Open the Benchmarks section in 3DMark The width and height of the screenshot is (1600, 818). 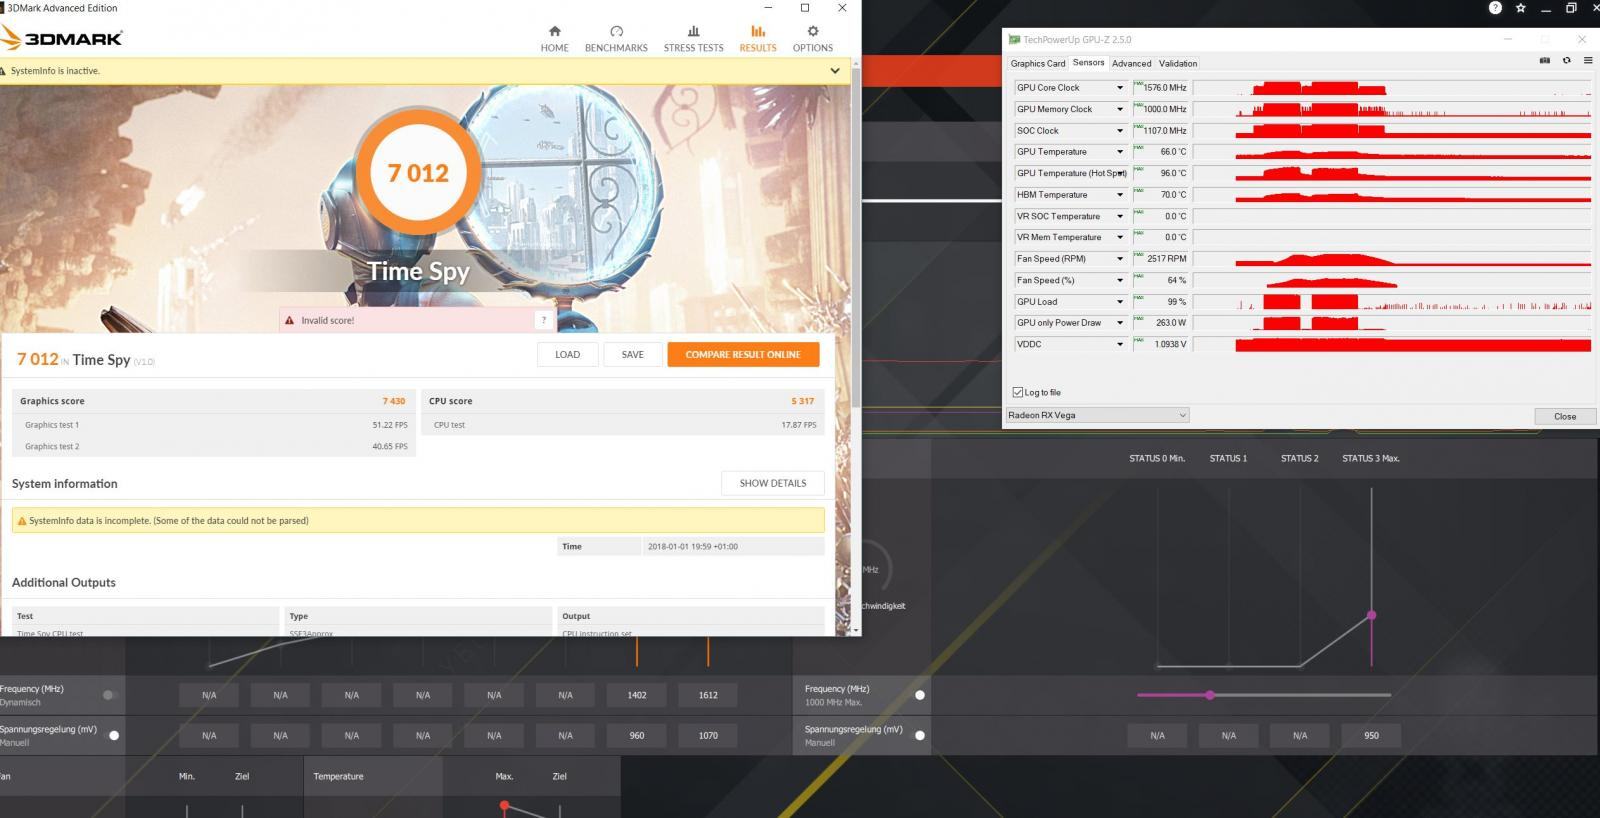(616, 39)
